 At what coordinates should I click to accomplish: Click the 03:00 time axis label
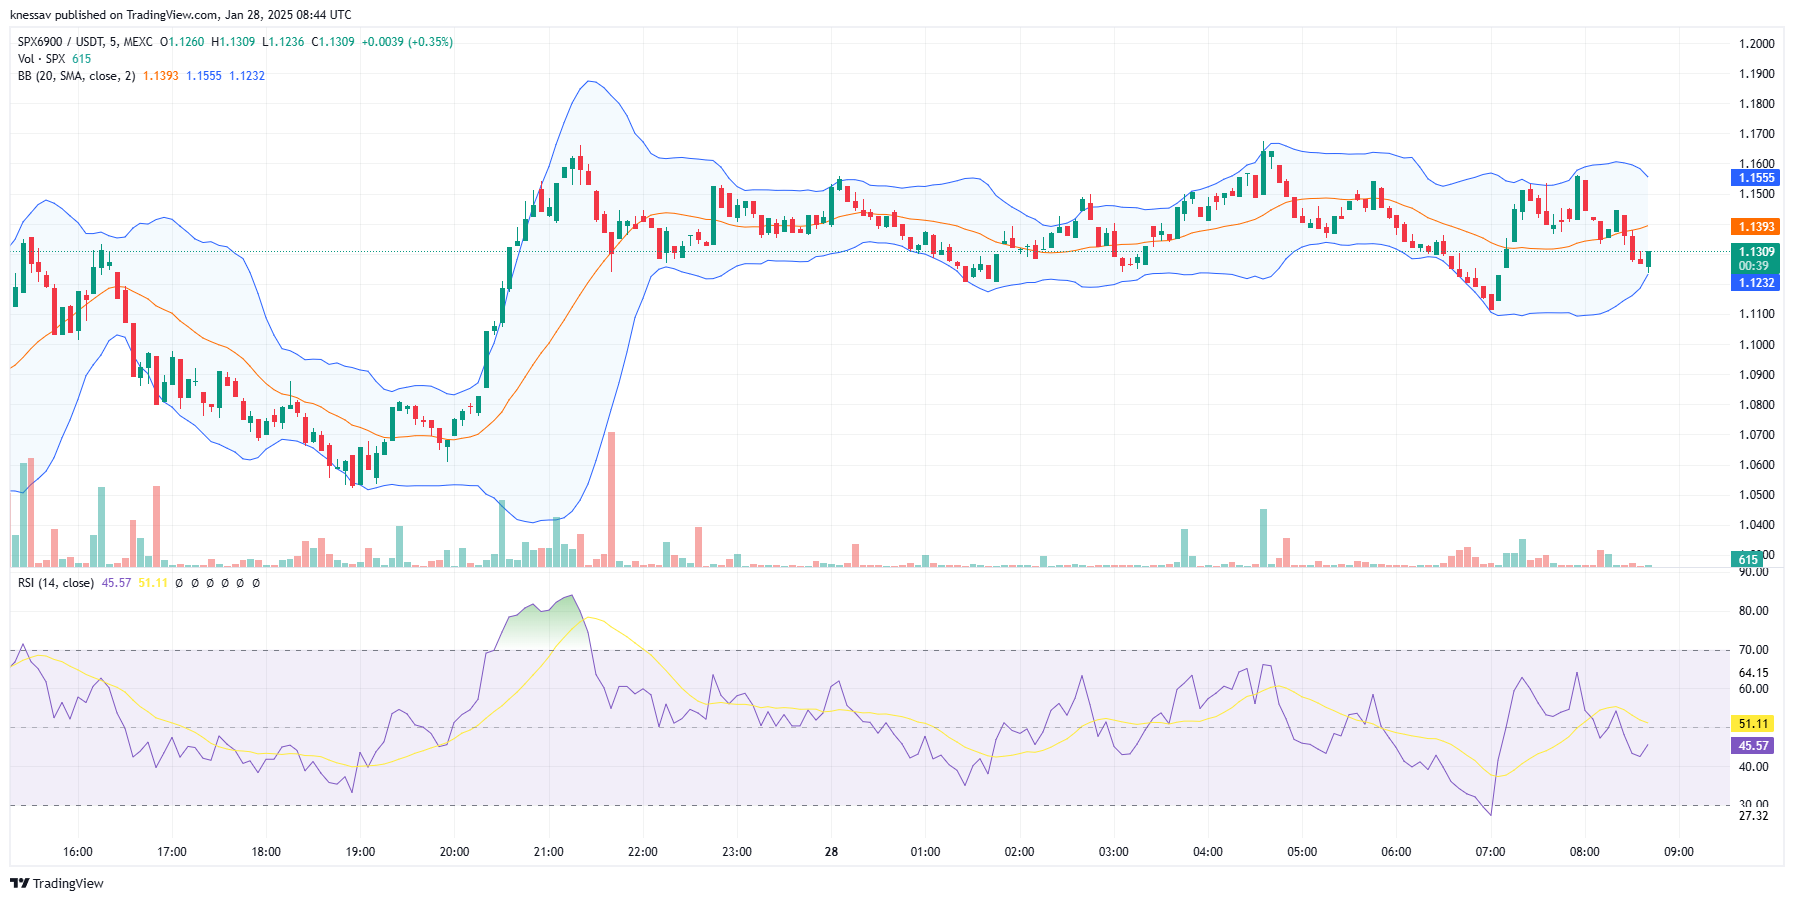coord(1114,852)
